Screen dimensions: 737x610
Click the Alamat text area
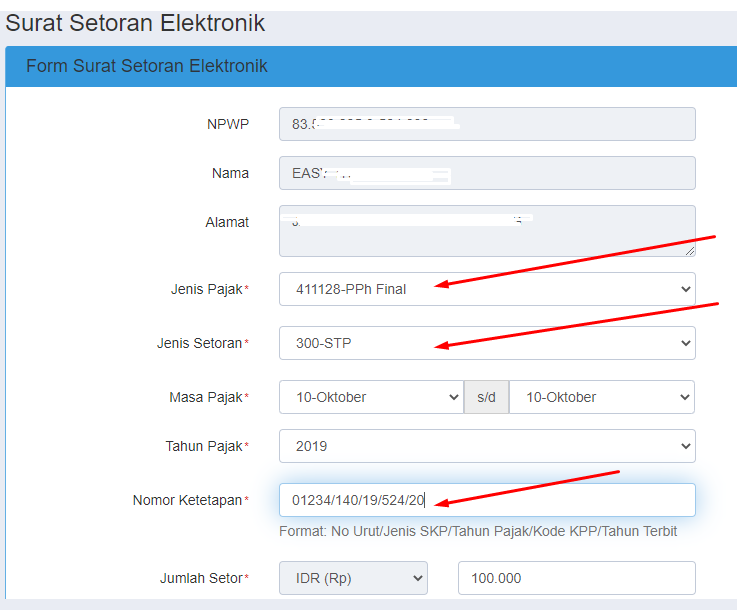[x=487, y=231]
